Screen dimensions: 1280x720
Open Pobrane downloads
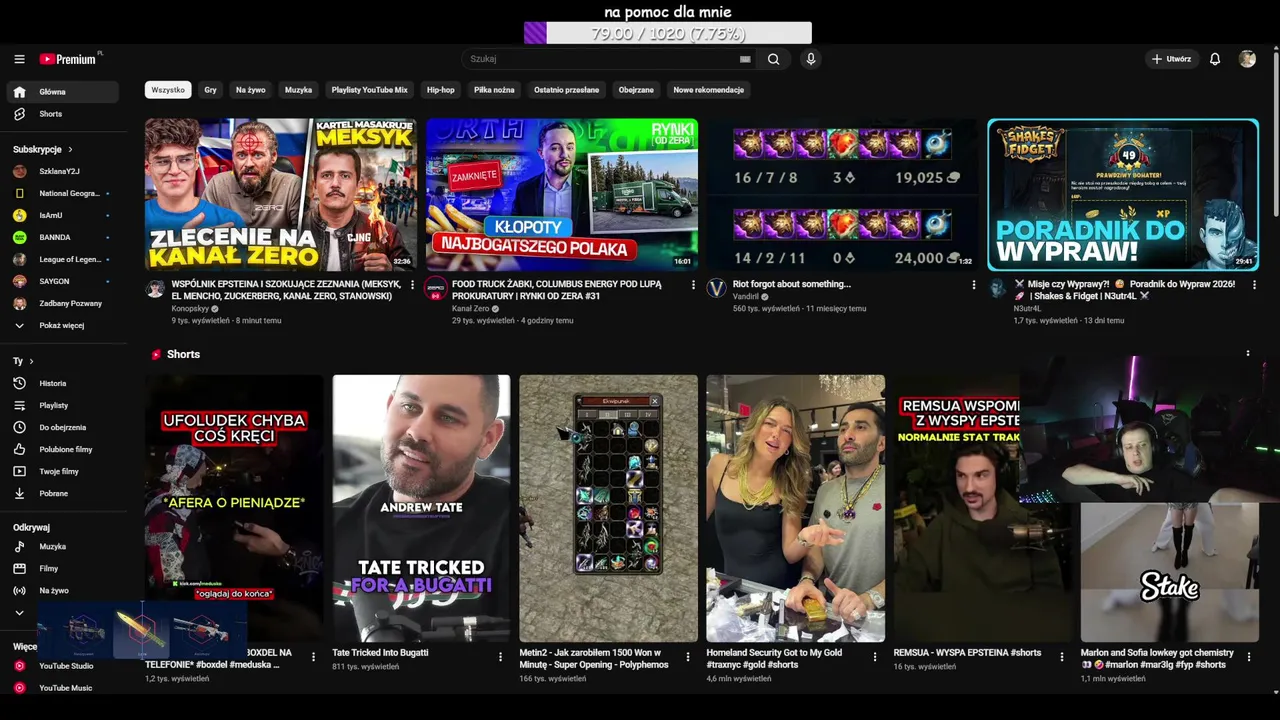(62, 493)
